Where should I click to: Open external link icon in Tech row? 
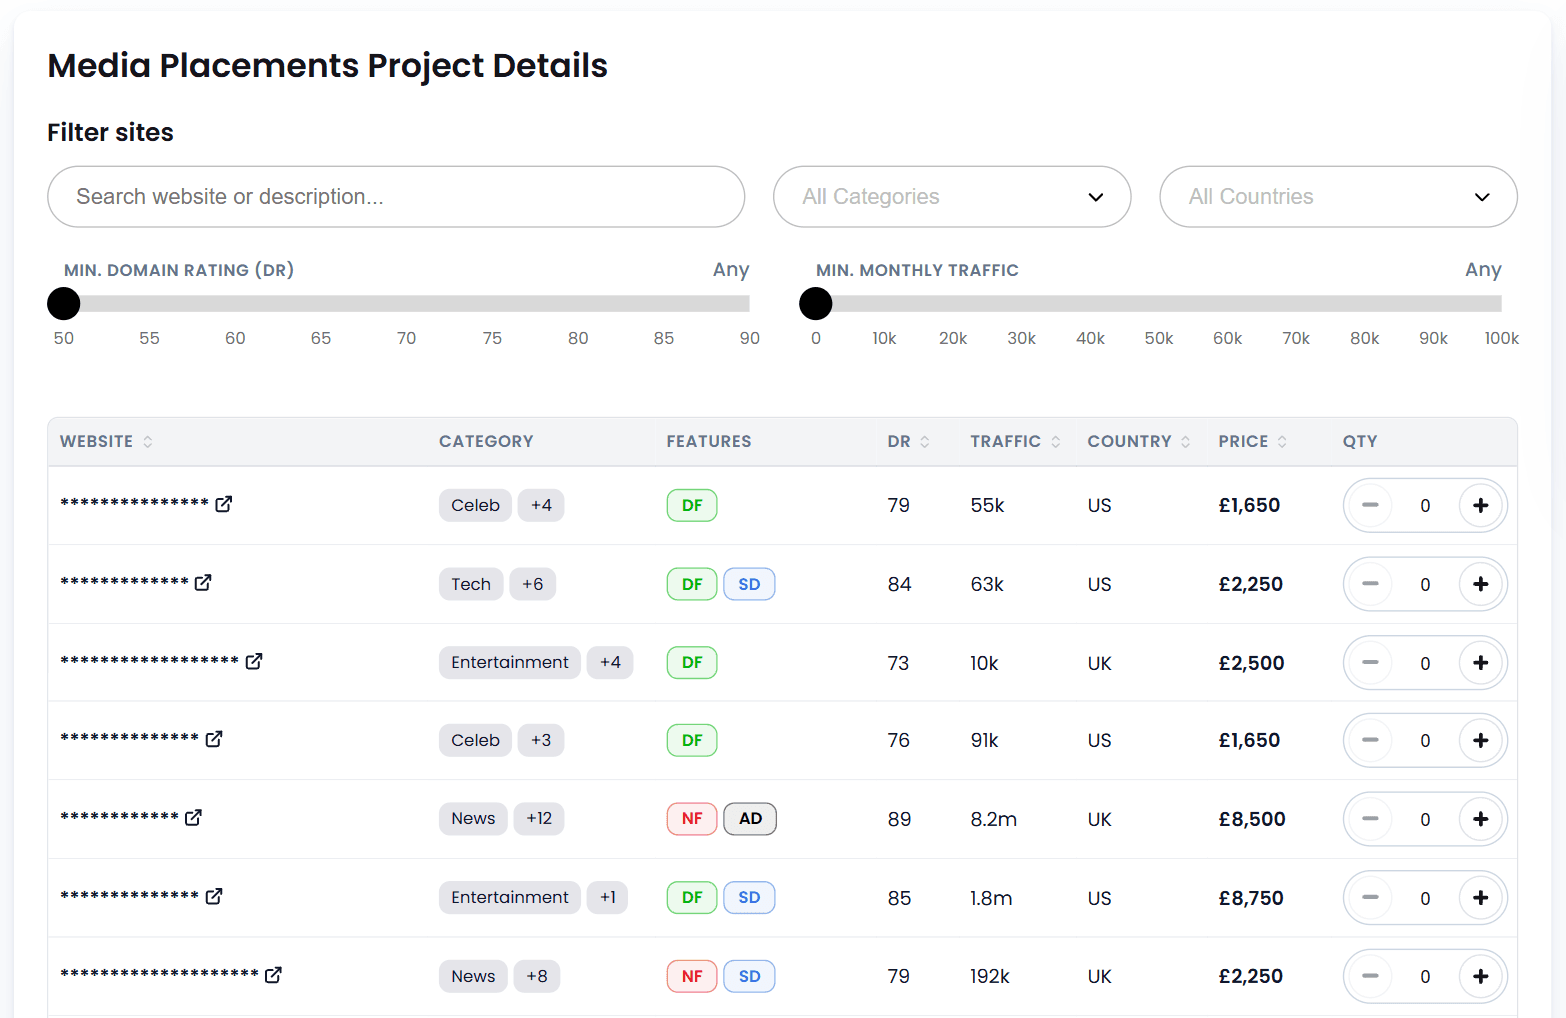click(x=203, y=582)
